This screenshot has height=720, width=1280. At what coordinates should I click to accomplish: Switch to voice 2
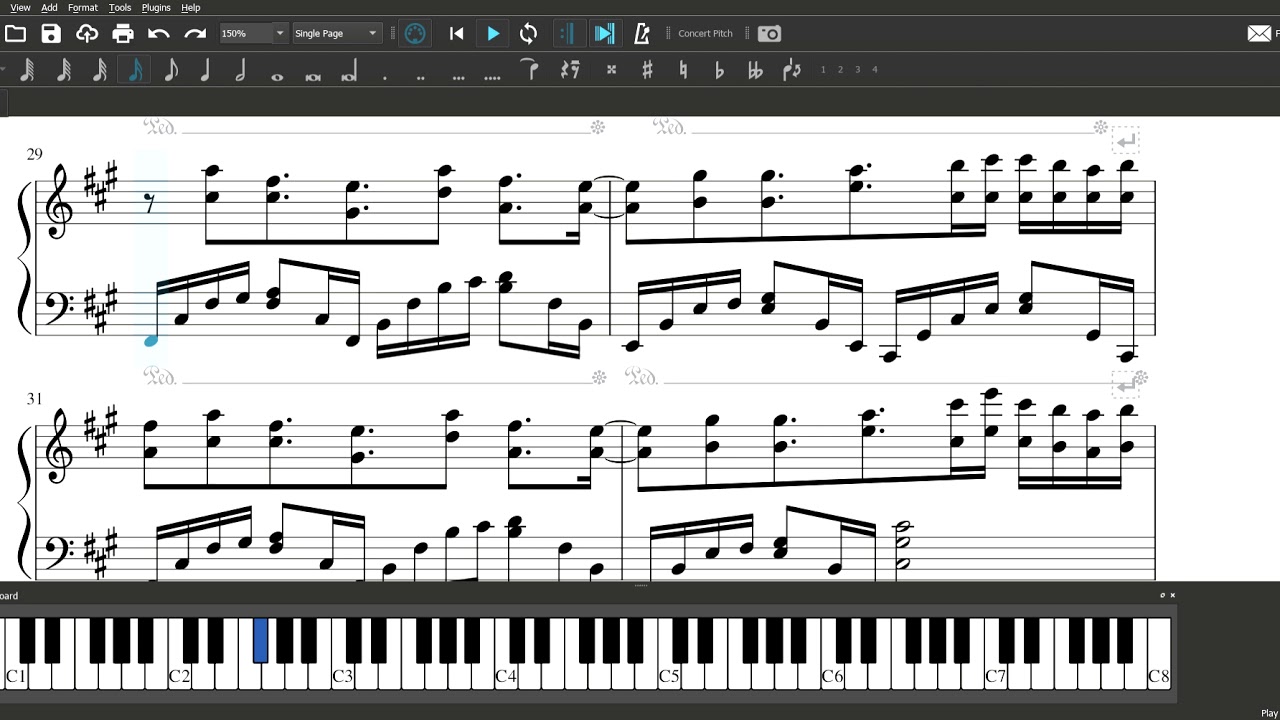(840, 70)
